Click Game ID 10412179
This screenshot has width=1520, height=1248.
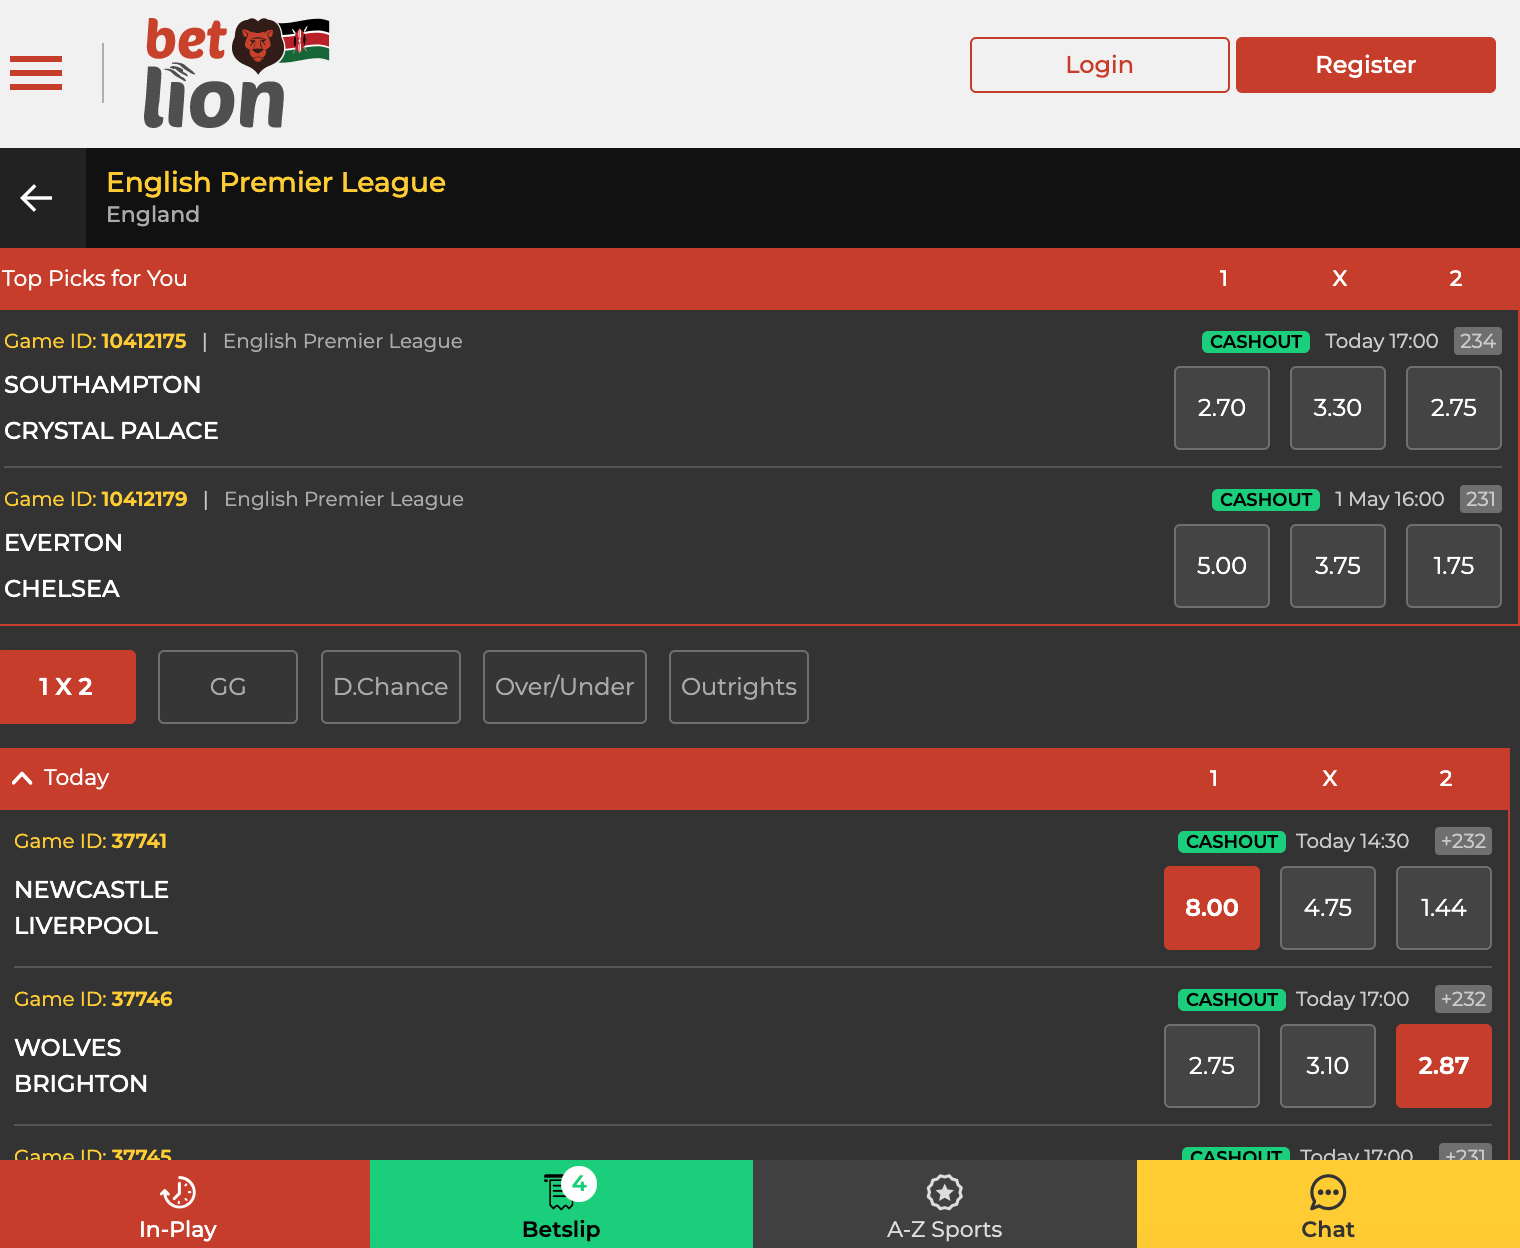coord(96,499)
